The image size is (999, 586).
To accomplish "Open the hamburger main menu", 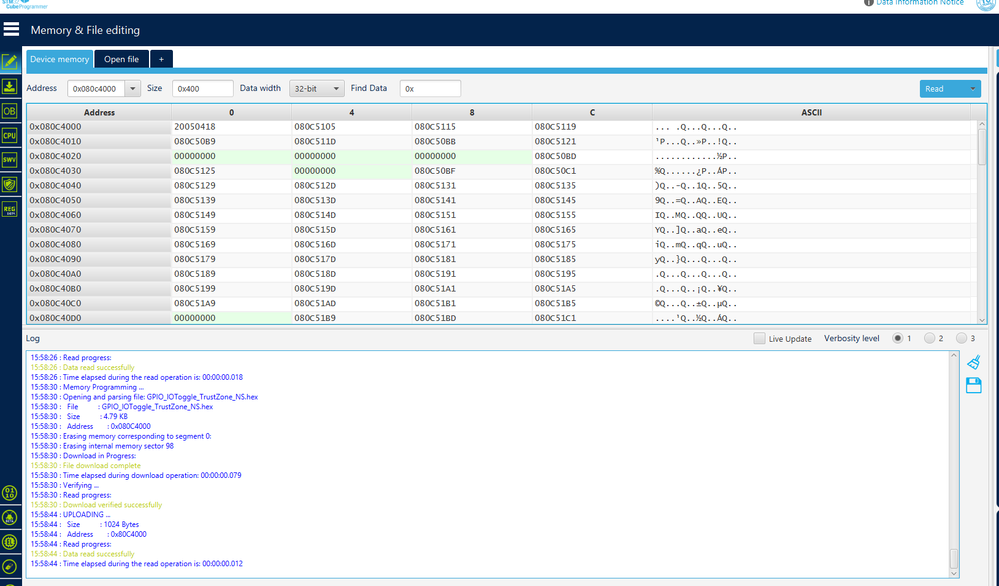I will [x=11, y=29].
